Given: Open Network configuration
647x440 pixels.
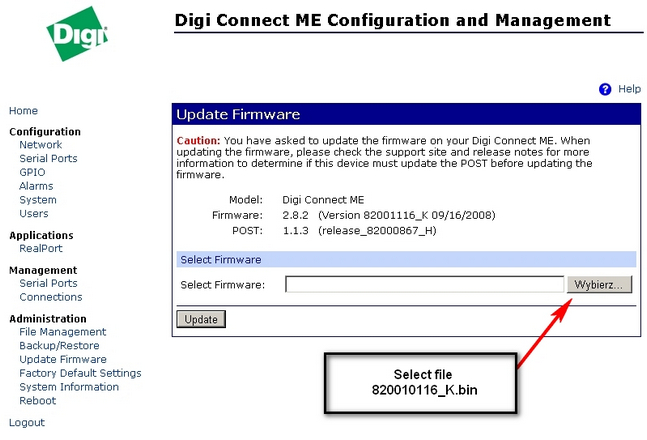Looking at the screenshot, I should 40,145.
